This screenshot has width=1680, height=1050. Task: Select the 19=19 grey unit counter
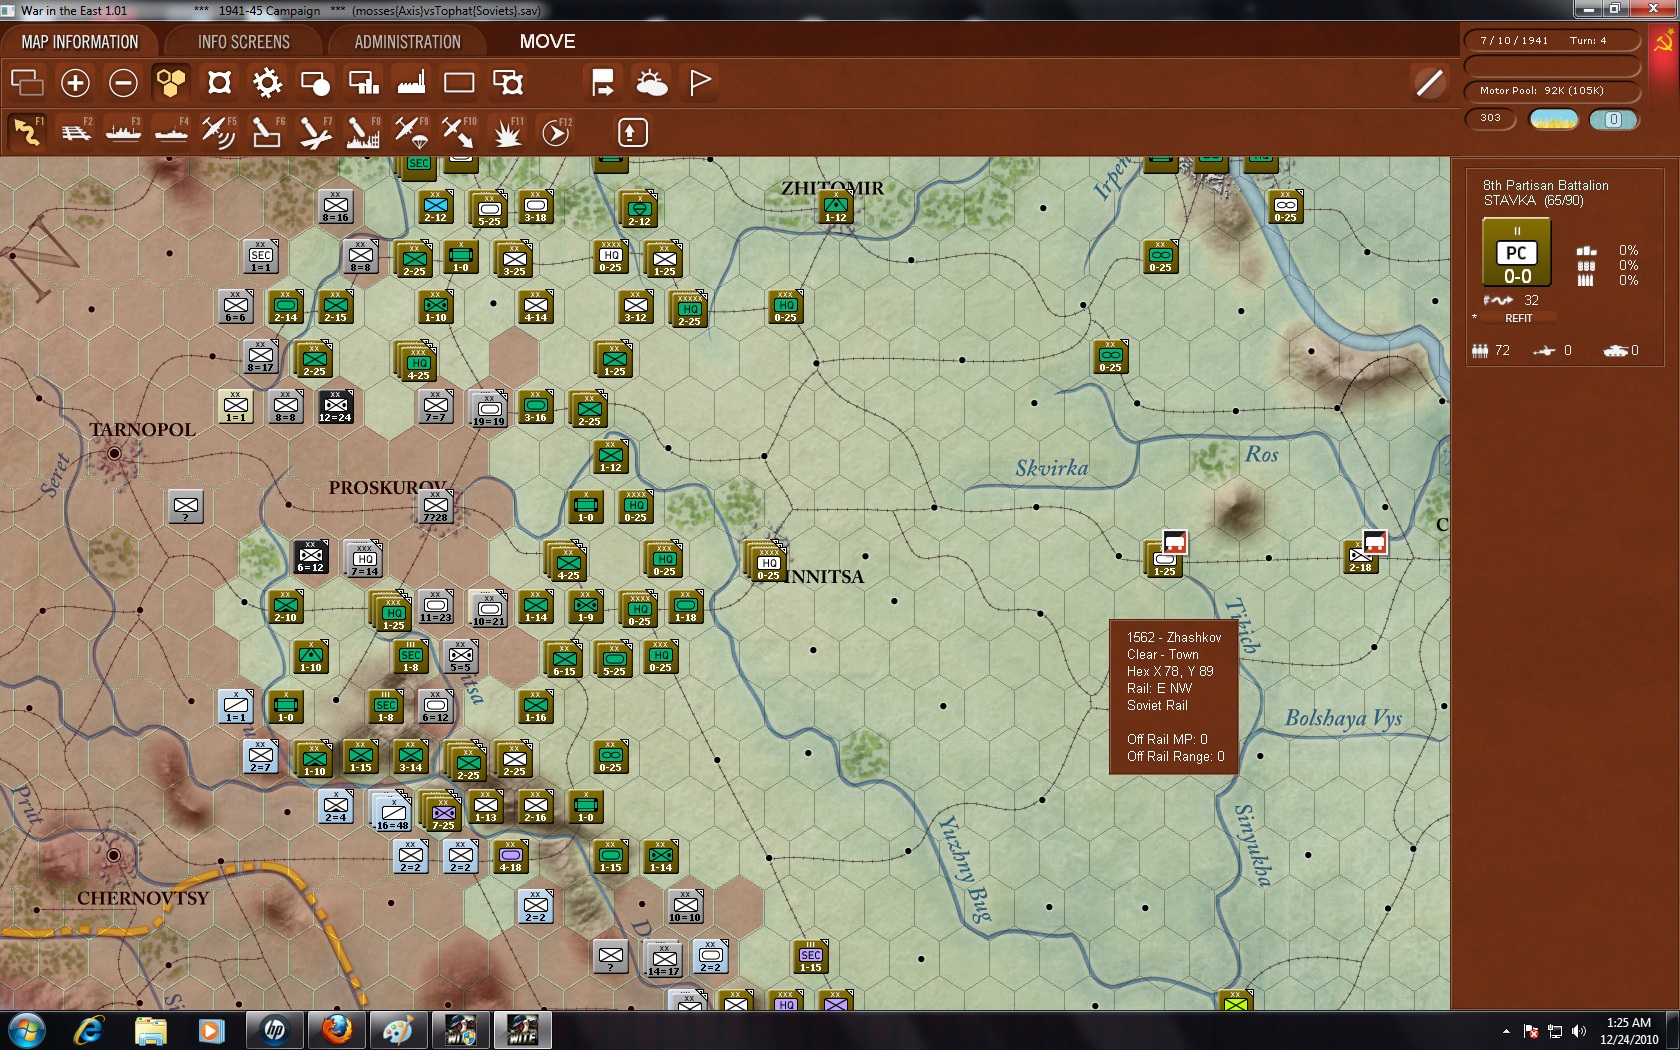488,408
